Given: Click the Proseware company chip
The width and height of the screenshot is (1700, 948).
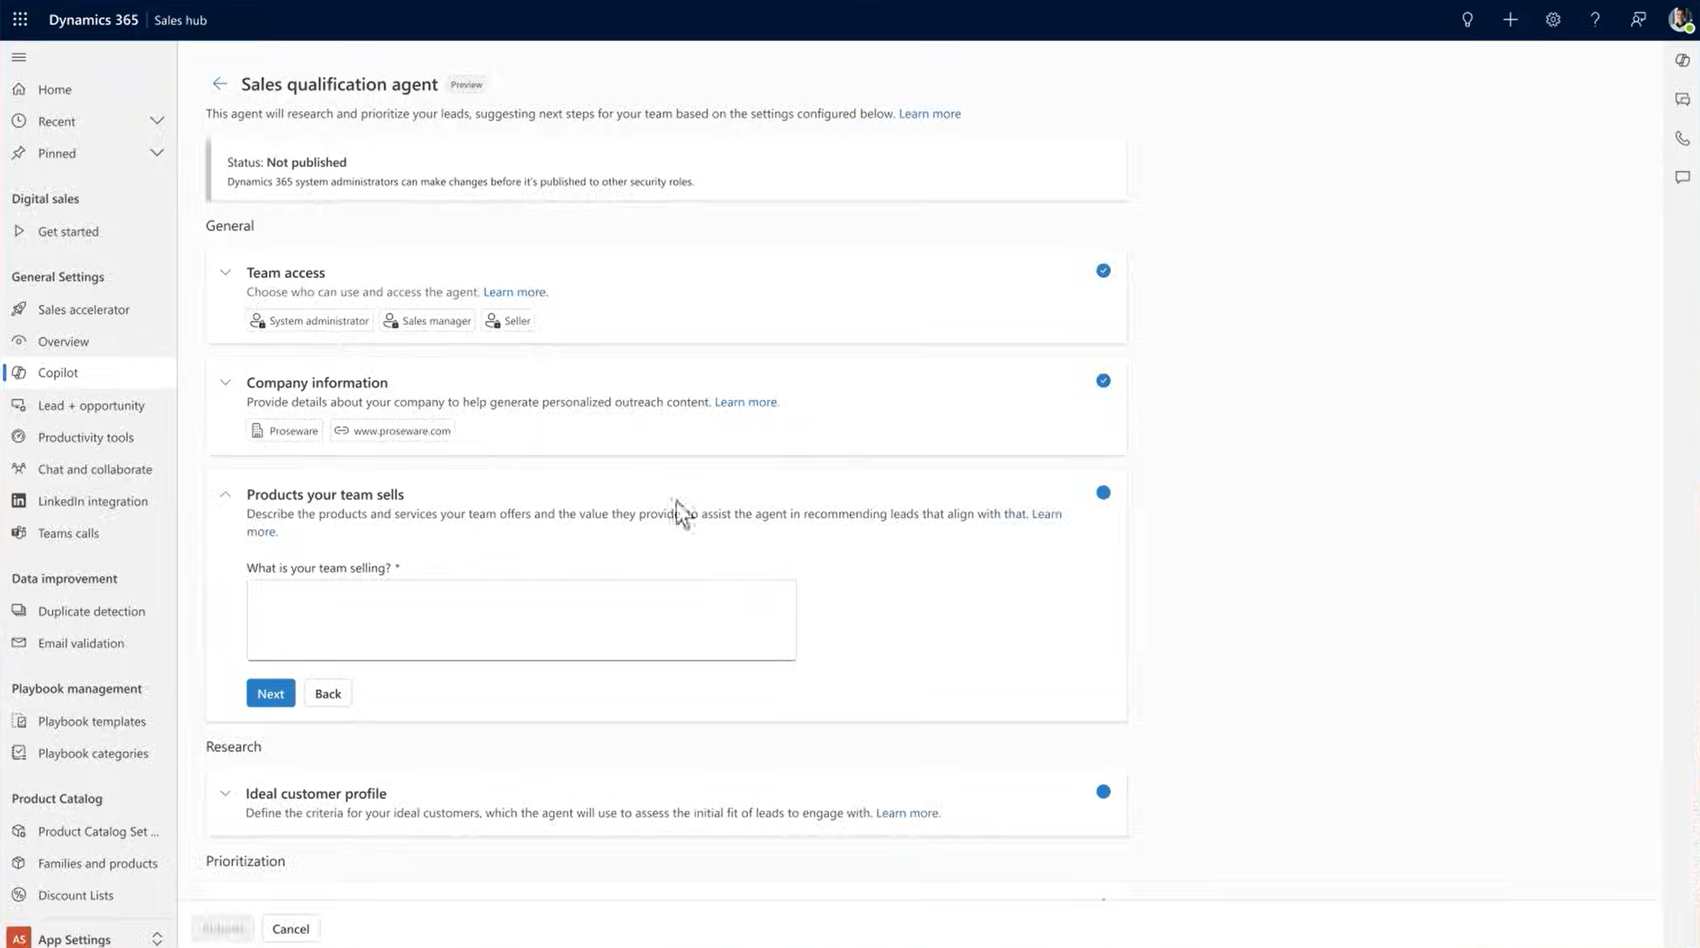Looking at the screenshot, I should tap(285, 431).
